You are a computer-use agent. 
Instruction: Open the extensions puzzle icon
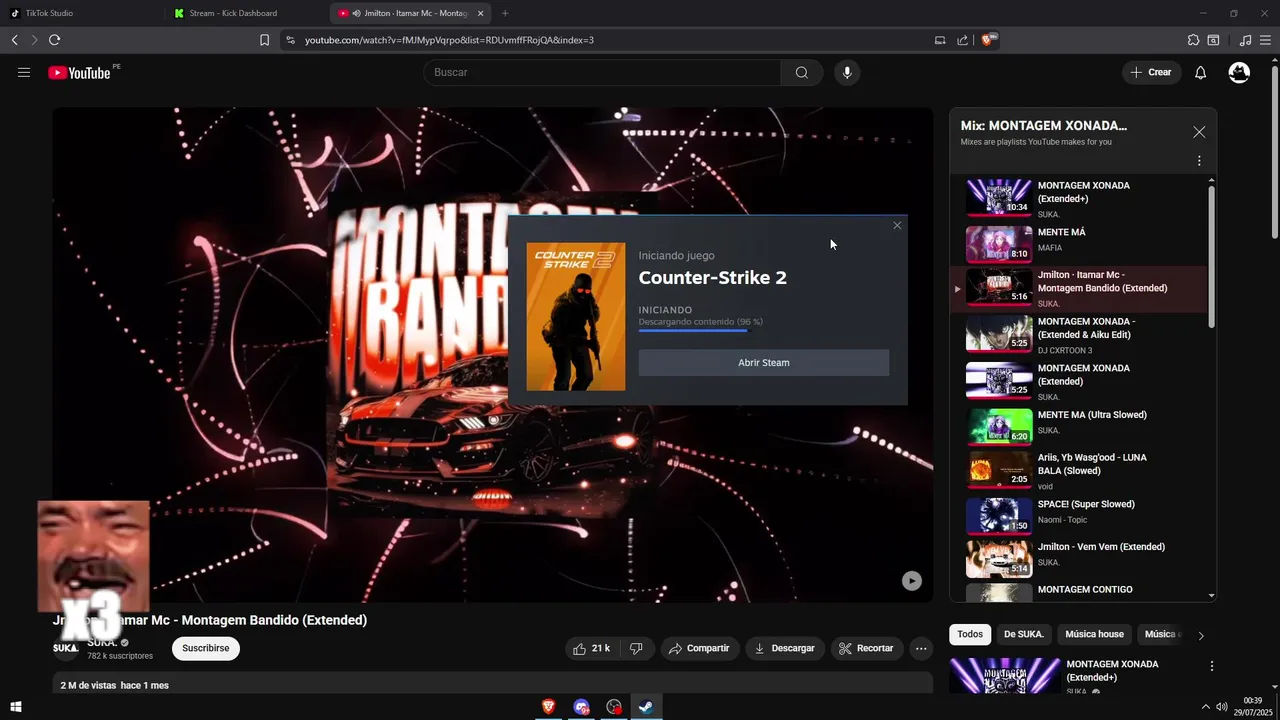coord(1193,40)
